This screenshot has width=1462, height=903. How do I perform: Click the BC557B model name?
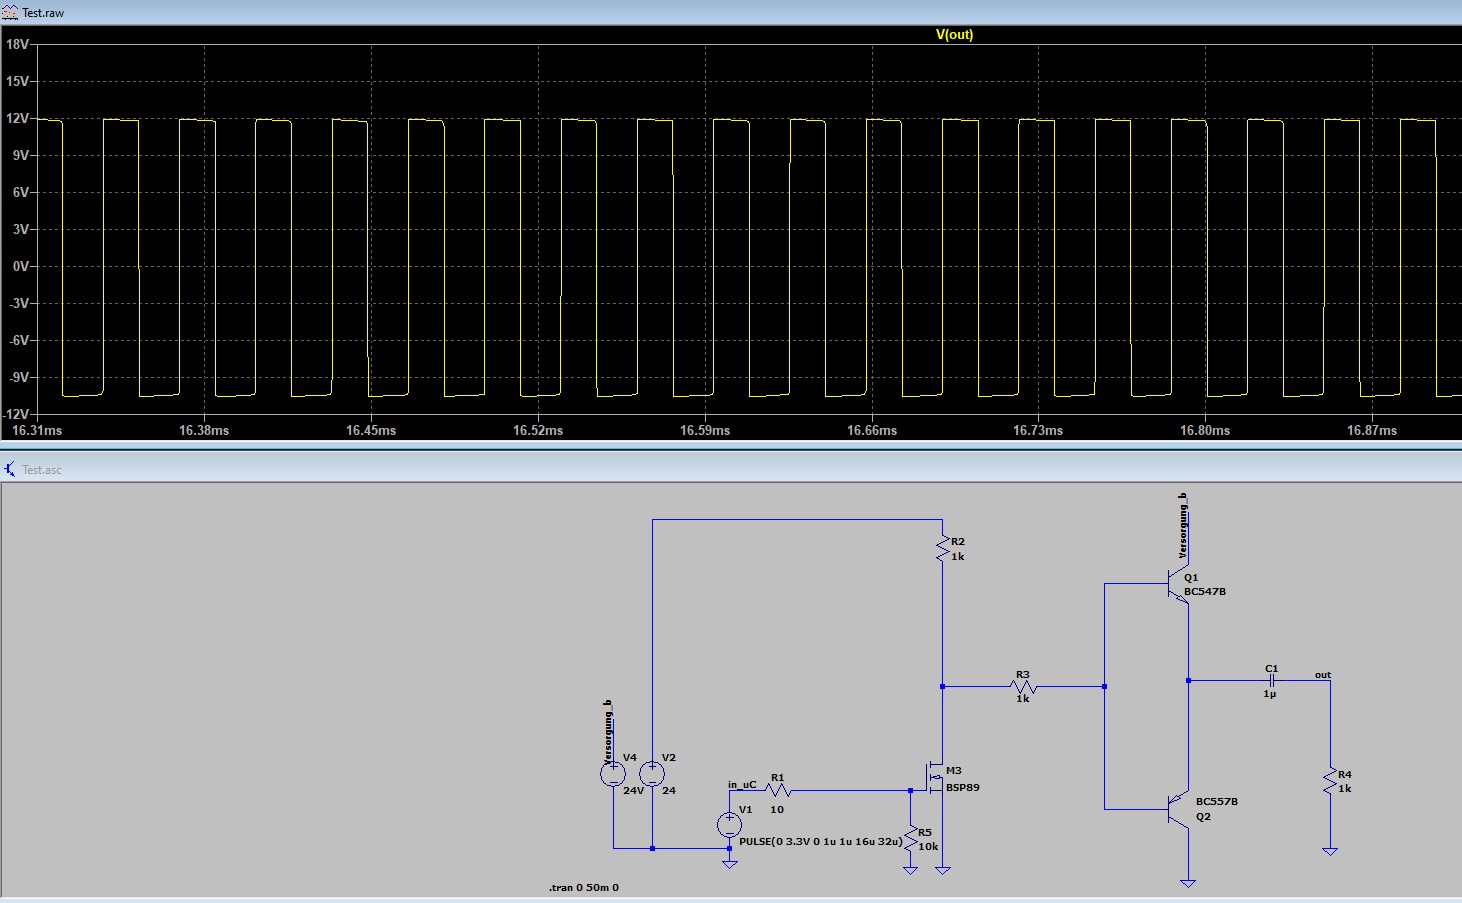[1217, 802]
